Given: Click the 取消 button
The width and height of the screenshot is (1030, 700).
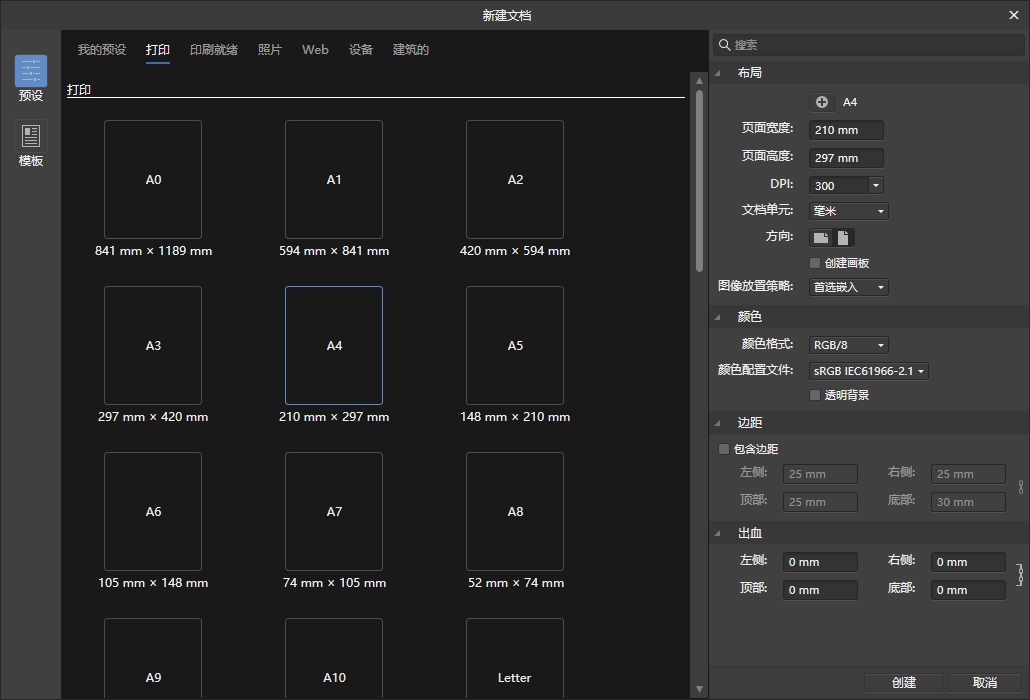Looking at the screenshot, I should (x=984, y=682).
